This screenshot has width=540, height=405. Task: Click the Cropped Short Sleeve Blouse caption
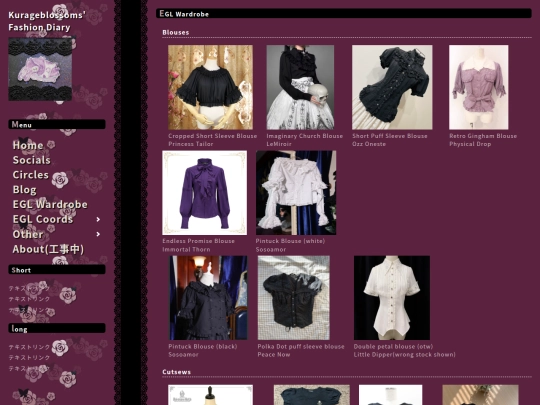(x=212, y=136)
